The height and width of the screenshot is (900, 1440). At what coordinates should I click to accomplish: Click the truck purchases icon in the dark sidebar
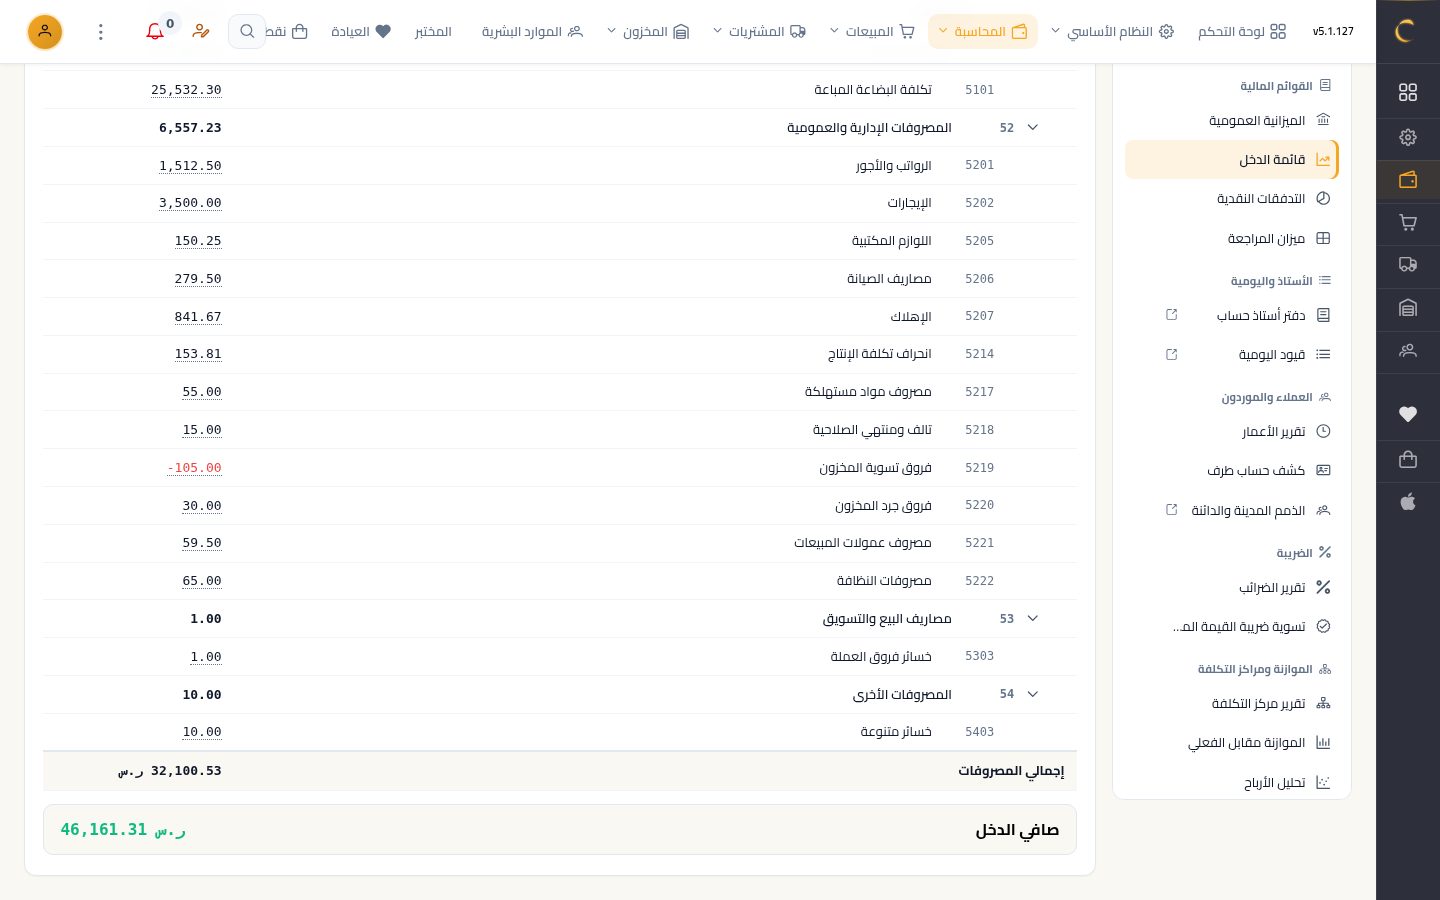[1408, 265]
